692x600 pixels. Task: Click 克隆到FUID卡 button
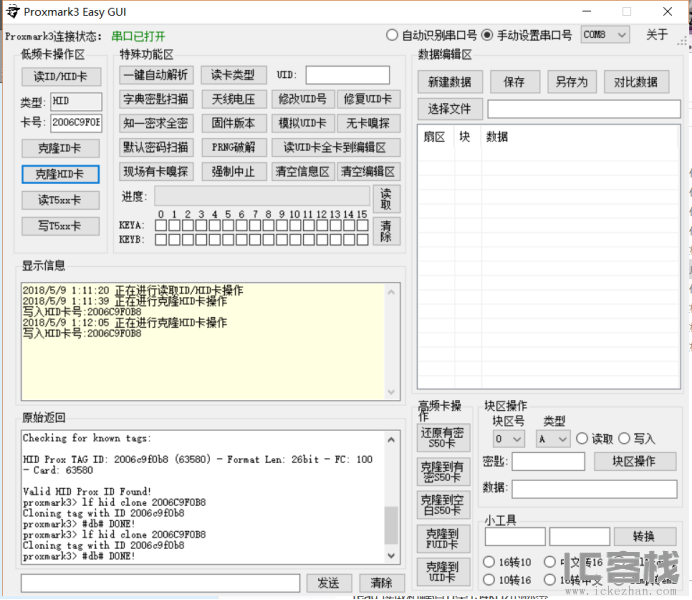443,538
